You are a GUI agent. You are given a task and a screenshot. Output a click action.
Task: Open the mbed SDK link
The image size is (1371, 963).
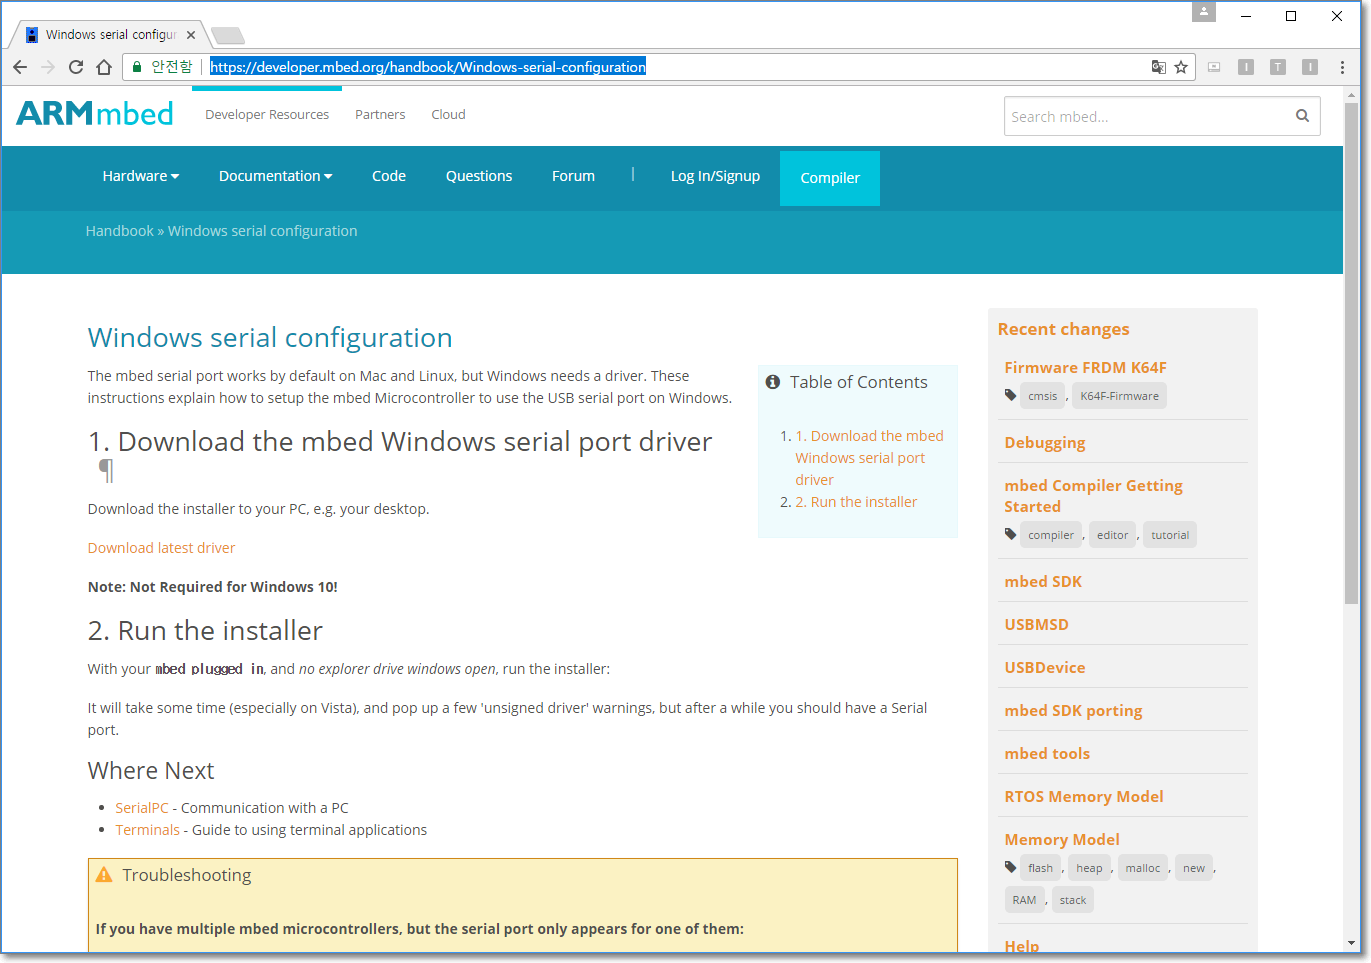pyautogui.click(x=1043, y=581)
